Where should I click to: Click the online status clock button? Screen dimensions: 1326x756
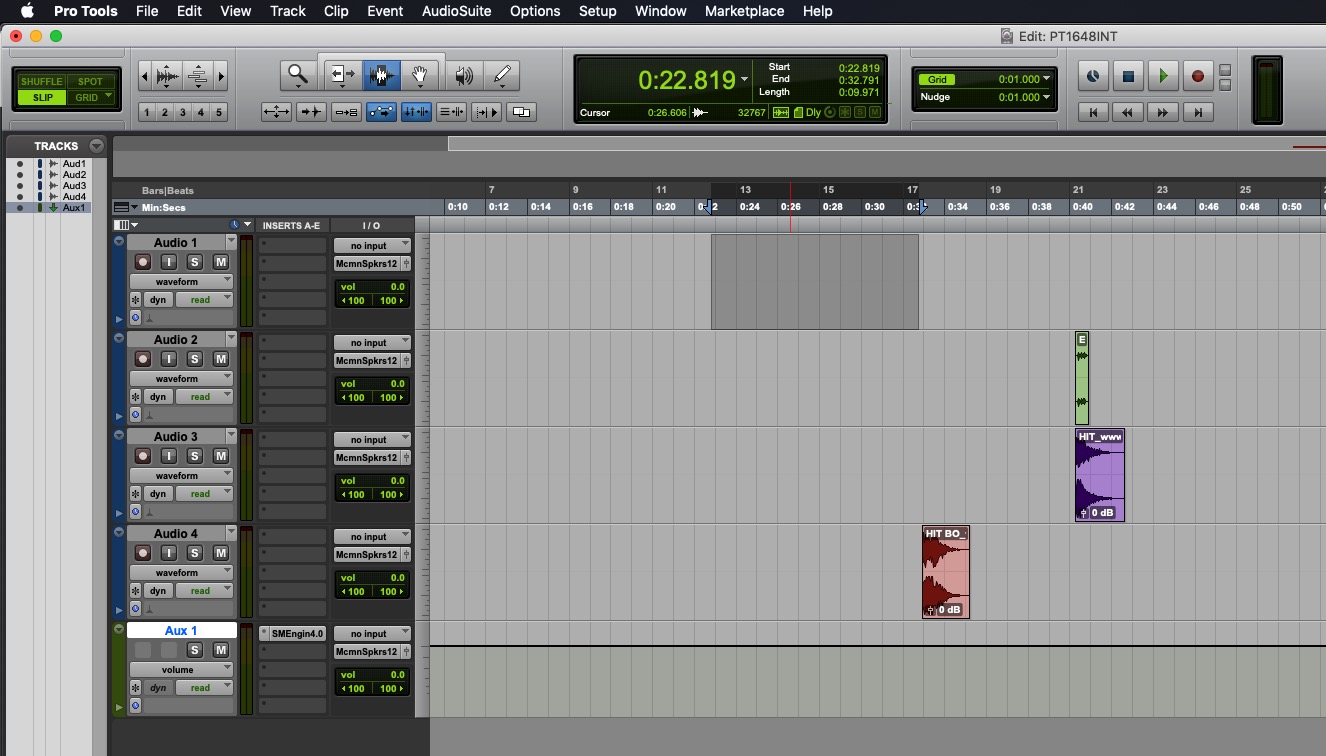[1093, 76]
